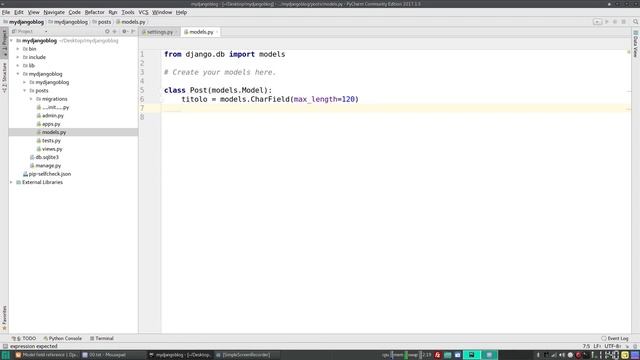Screen dimensions: 640x360
Task: Select apps.py in the project tree
Action: pyautogui.click(x=48, y=124)
